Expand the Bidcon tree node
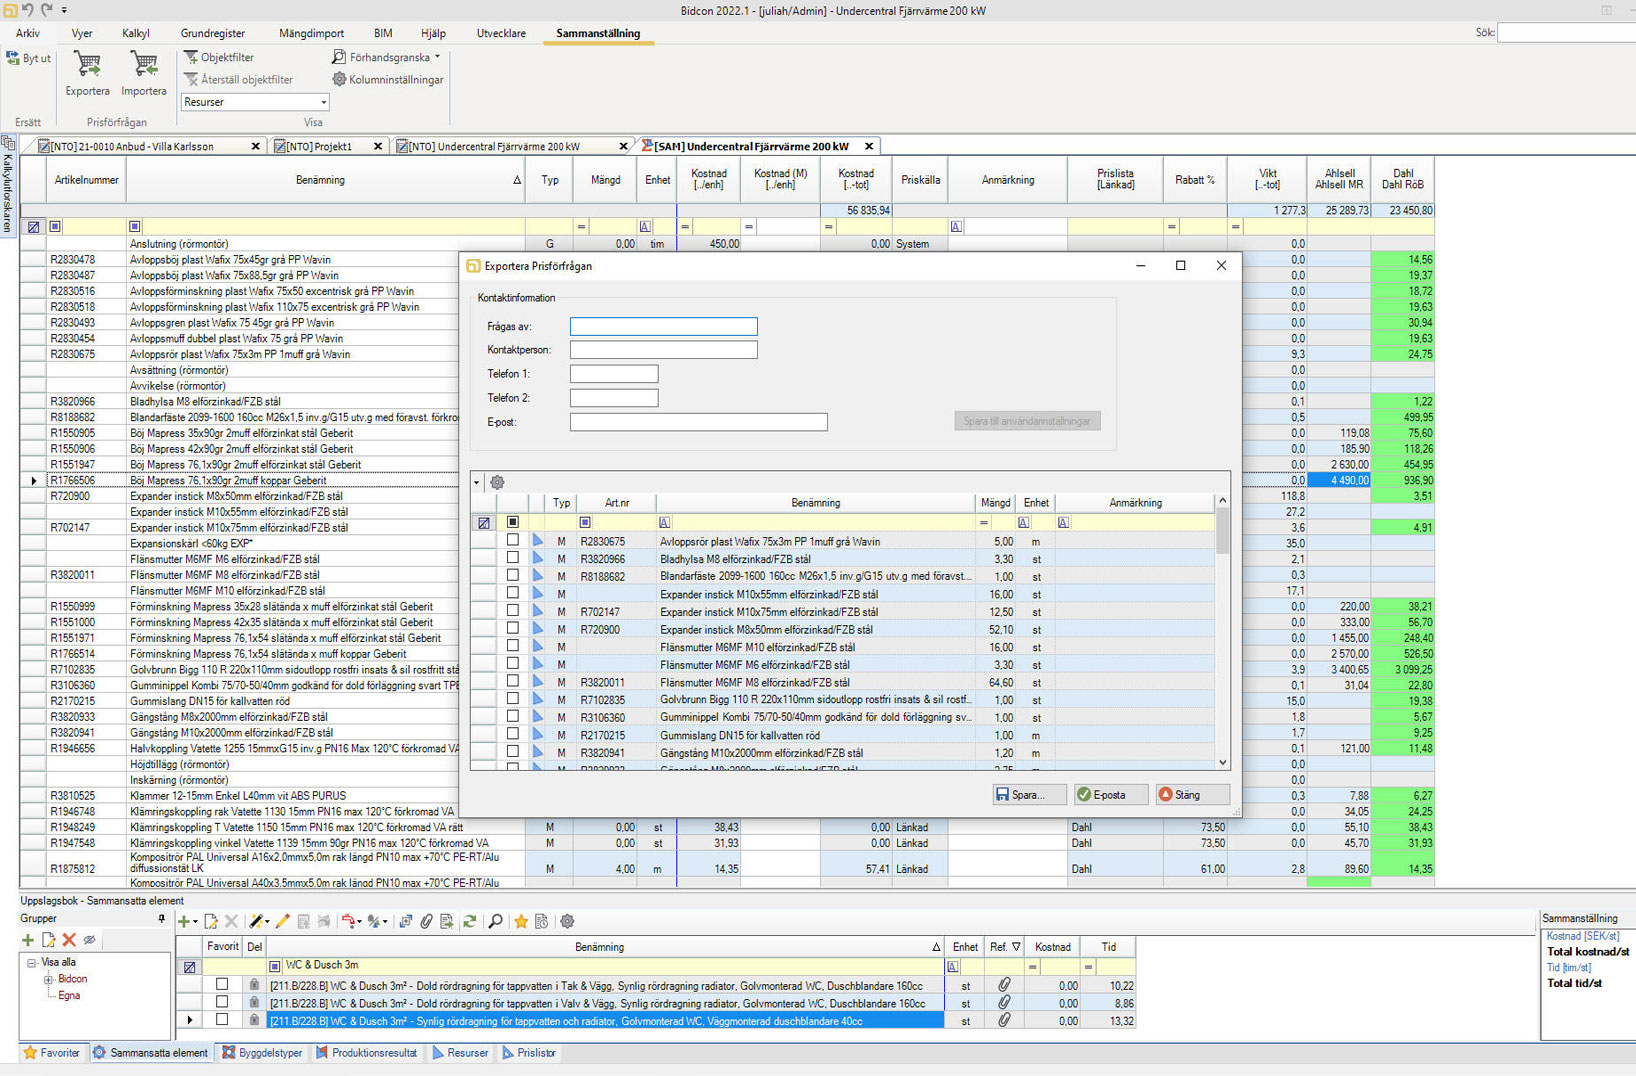 48,979
